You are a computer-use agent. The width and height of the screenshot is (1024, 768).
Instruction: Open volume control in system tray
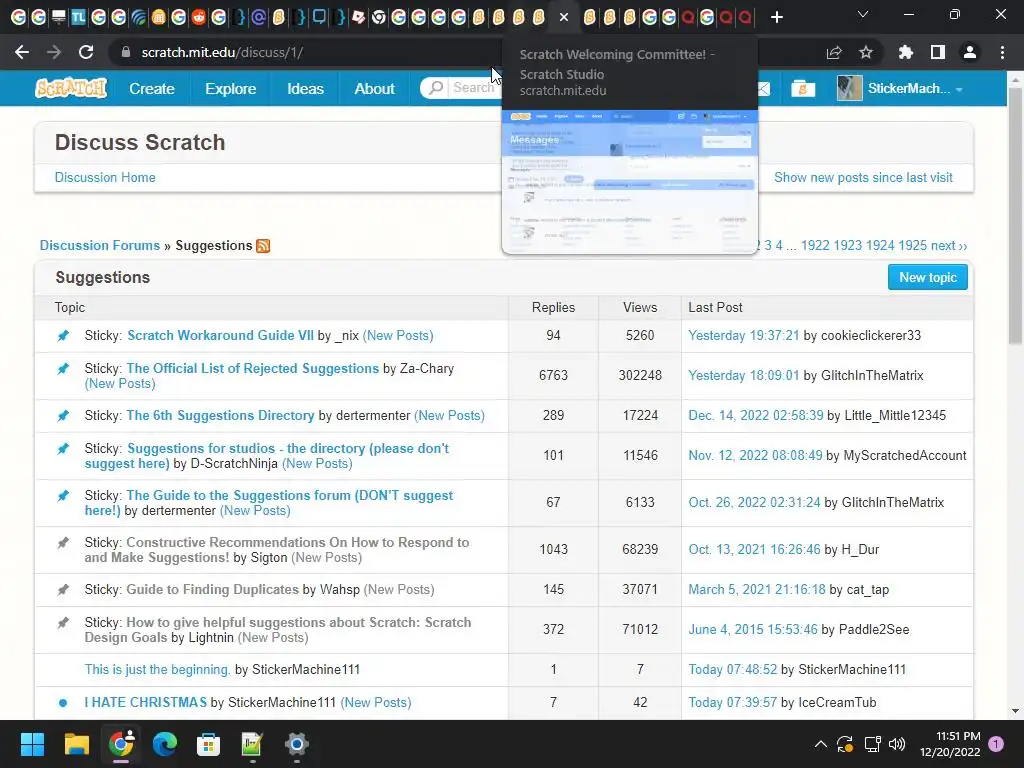[x=897, y=744]
